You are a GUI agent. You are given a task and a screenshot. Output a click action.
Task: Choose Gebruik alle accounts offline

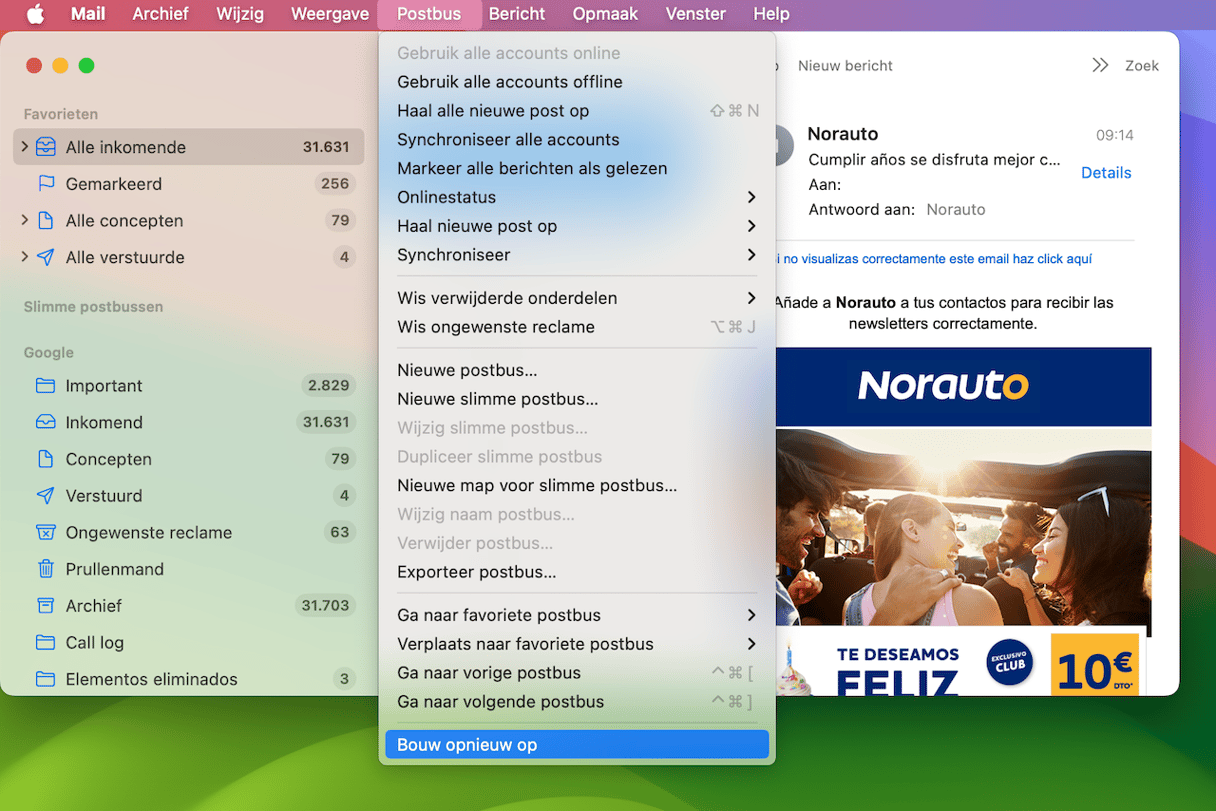[577, 82]
